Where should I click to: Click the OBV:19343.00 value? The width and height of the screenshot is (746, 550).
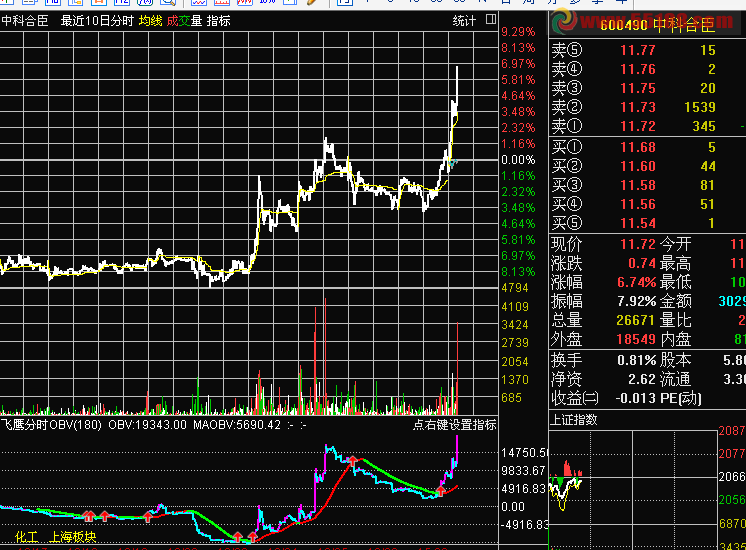pyautogui.click(x=147, y=424)
